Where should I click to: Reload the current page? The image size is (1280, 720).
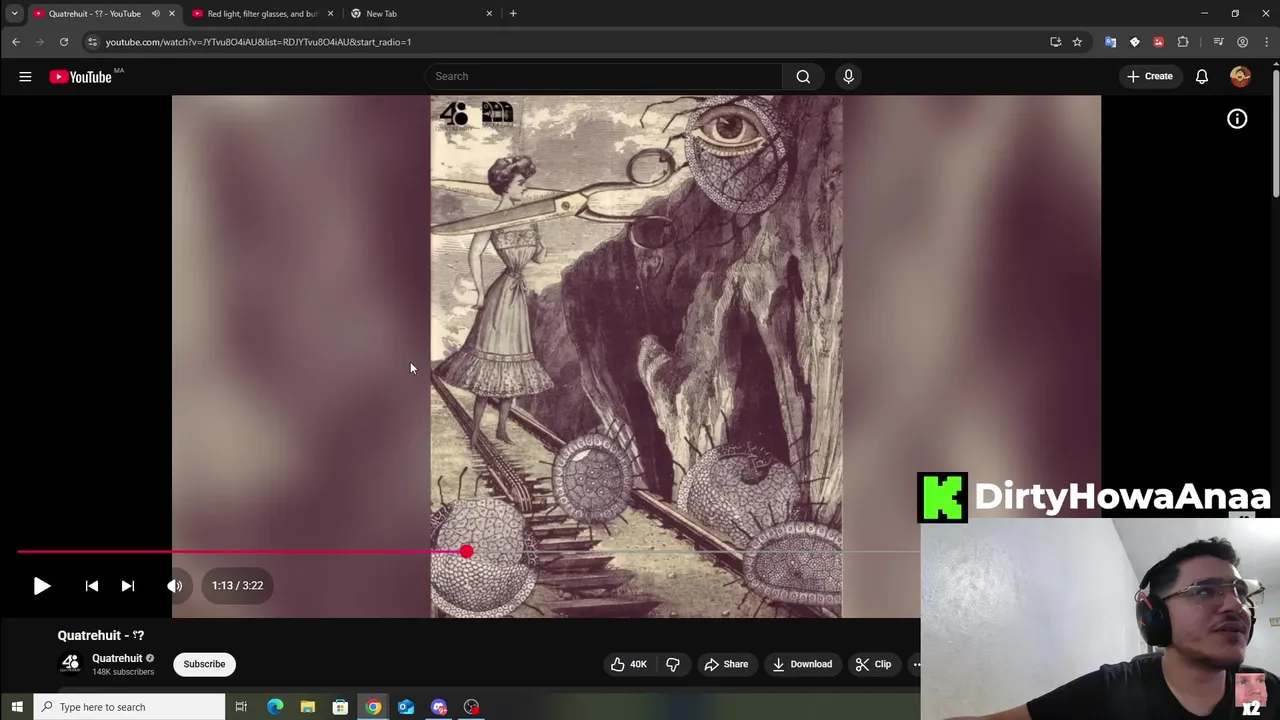pyautogui.click(x=63, y=42)
